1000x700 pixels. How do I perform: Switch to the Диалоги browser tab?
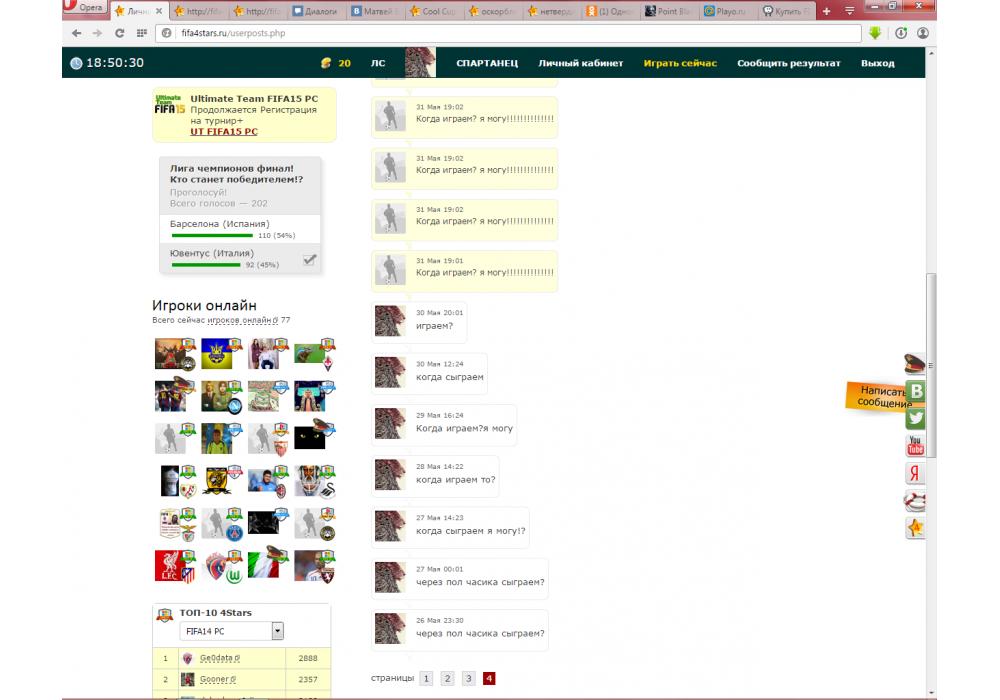(x=318, y=11)
